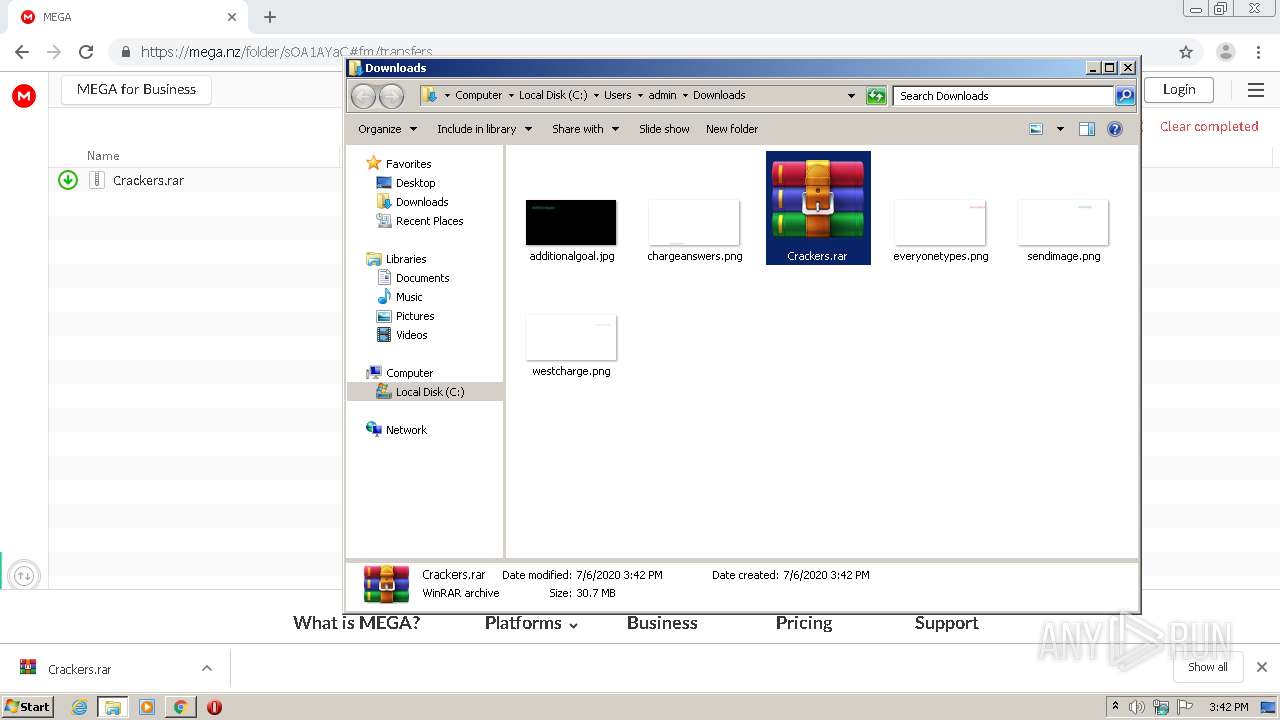Click Slide show in toolbar
Screen dimensions: 1280x720
pos(664,129)
